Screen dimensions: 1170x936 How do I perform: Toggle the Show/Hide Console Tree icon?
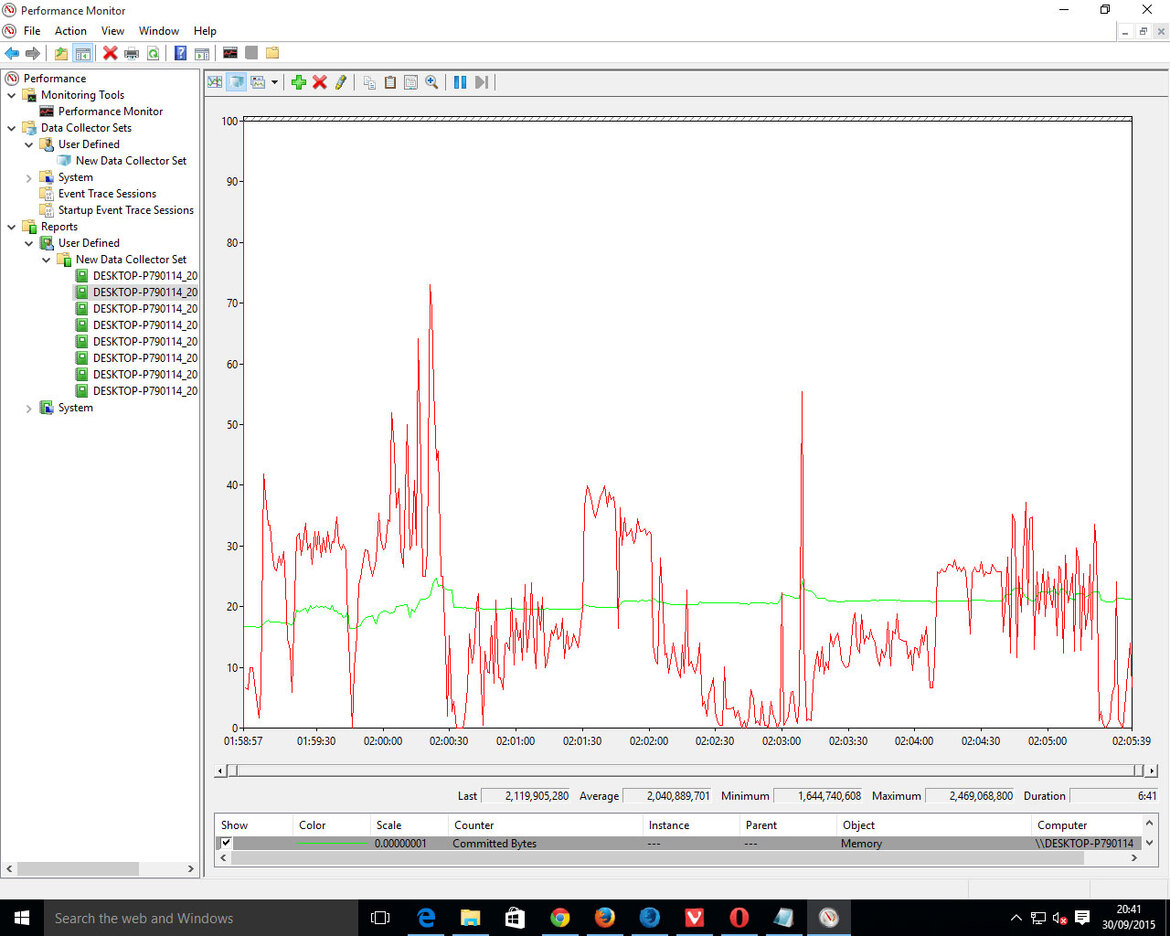point(83,53)
